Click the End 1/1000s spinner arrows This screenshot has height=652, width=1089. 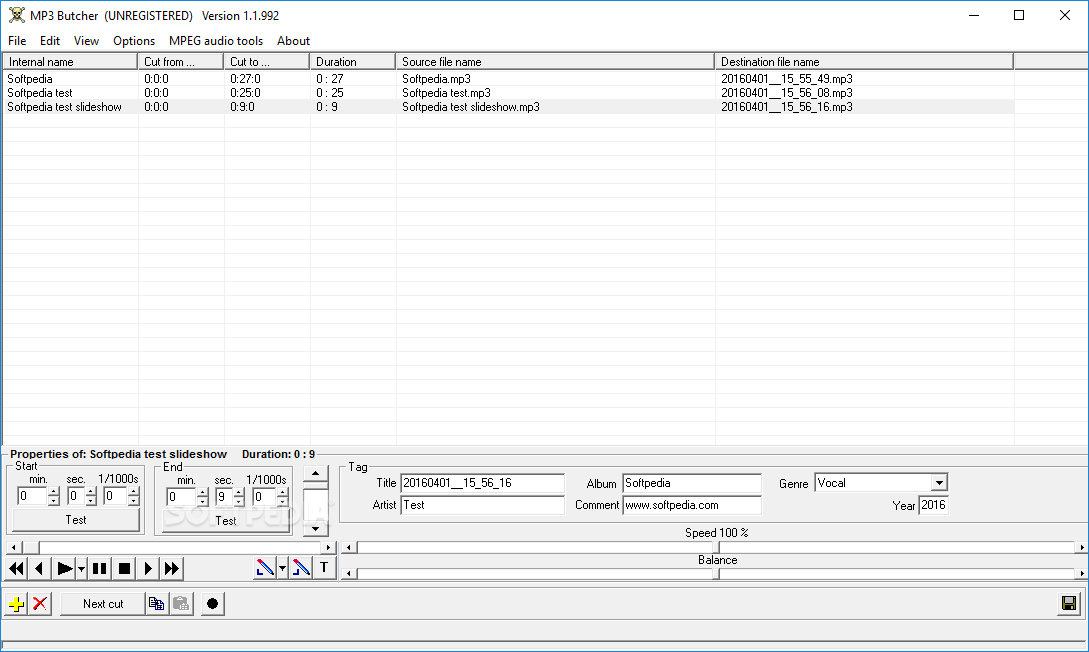pyautogui.click(x=282, y=496)
